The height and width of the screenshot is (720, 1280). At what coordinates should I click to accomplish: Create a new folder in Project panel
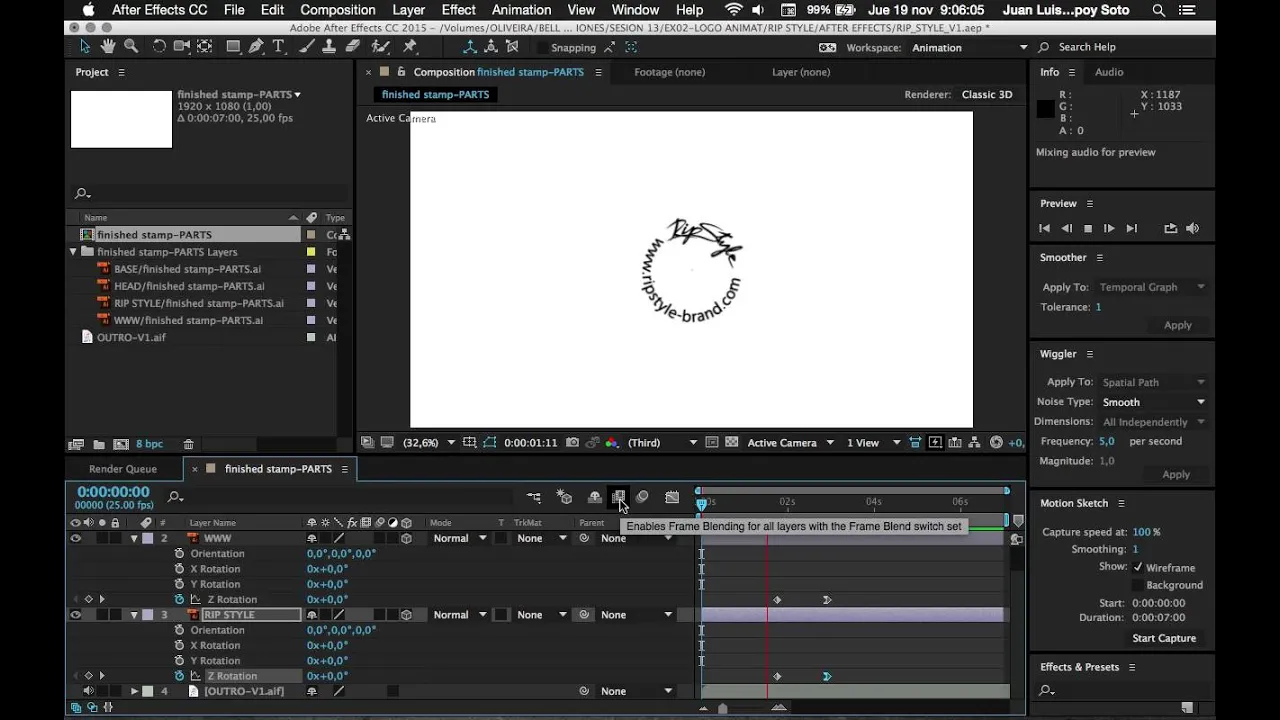click(x=98, y=444)
